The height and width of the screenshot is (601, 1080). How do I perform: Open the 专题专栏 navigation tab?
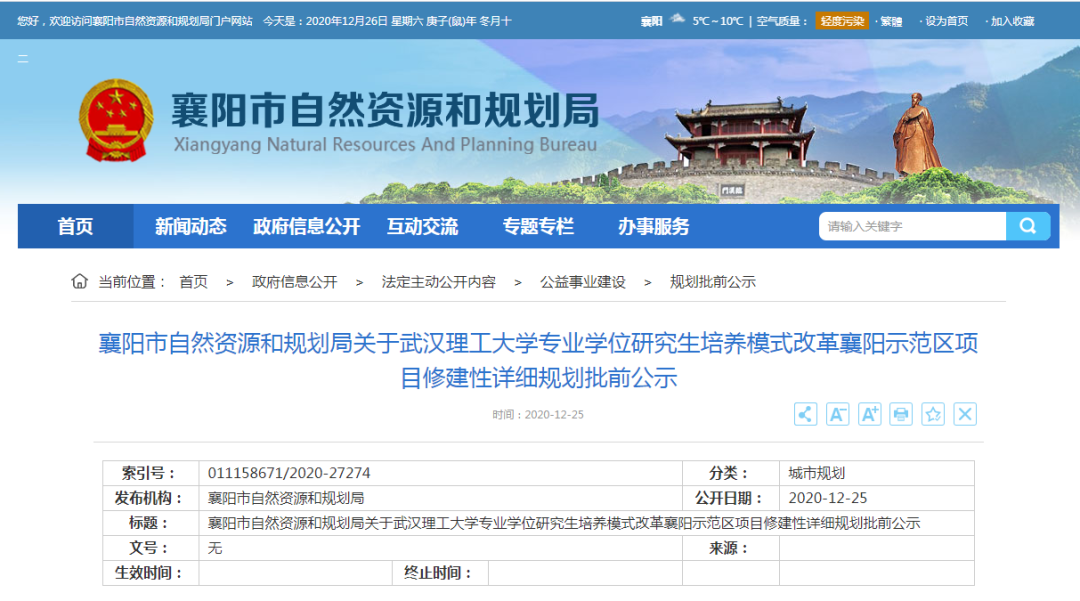pos(538,226)
